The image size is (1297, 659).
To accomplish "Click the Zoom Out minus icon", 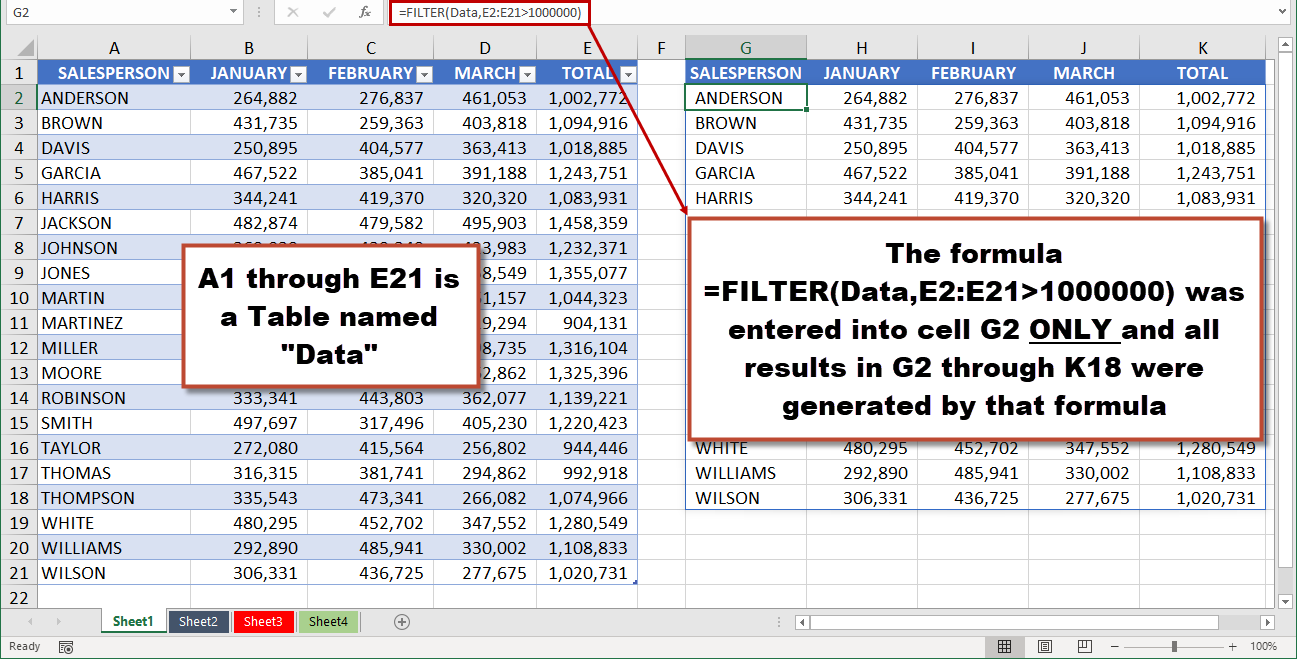I will [1113, 646].
